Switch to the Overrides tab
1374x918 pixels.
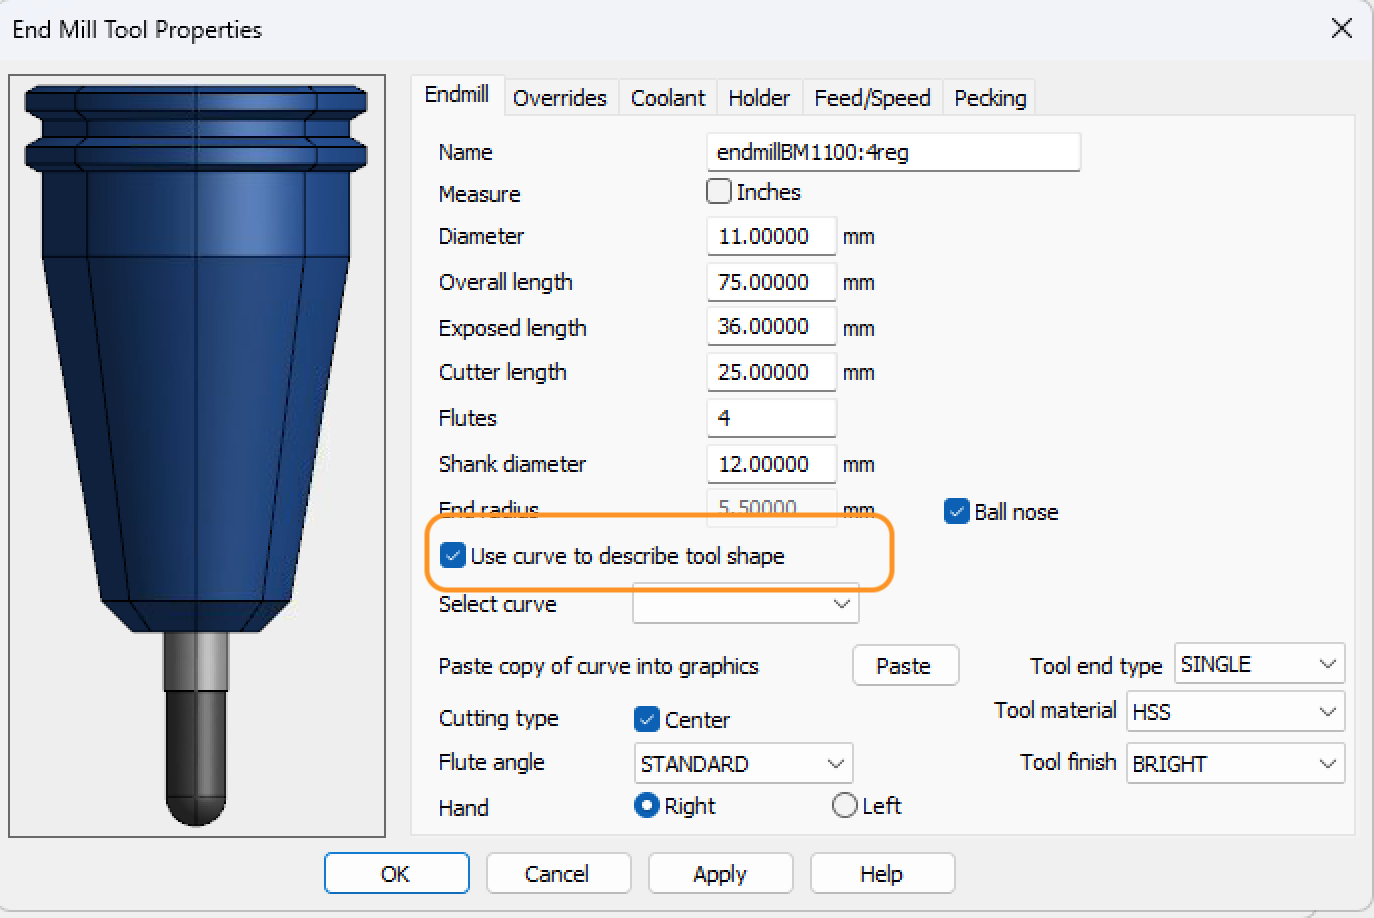560,97
